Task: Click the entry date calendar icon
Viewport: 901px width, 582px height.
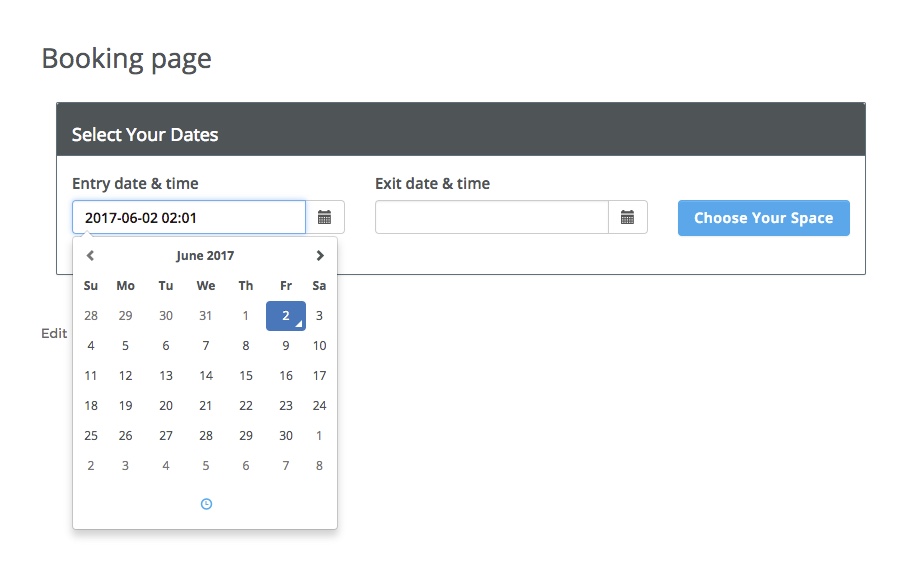Action: (325, 217)
